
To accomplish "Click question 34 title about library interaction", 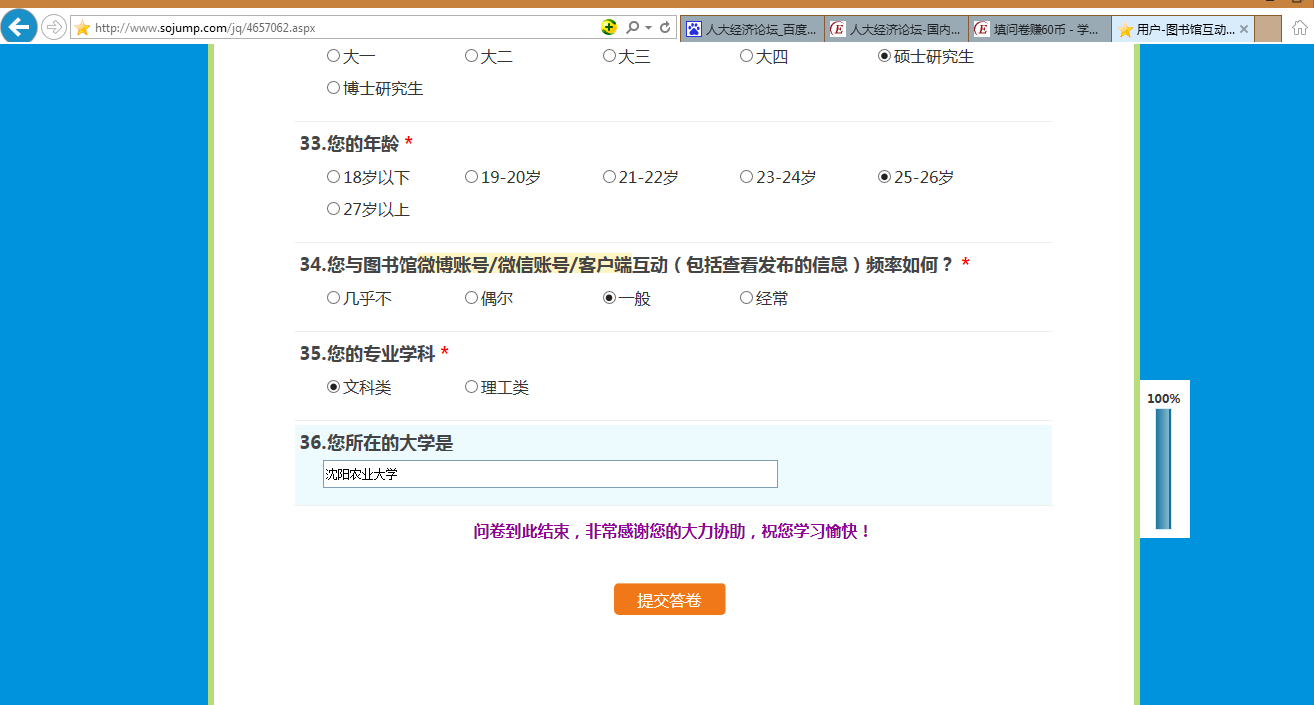I will coord(627,265).
